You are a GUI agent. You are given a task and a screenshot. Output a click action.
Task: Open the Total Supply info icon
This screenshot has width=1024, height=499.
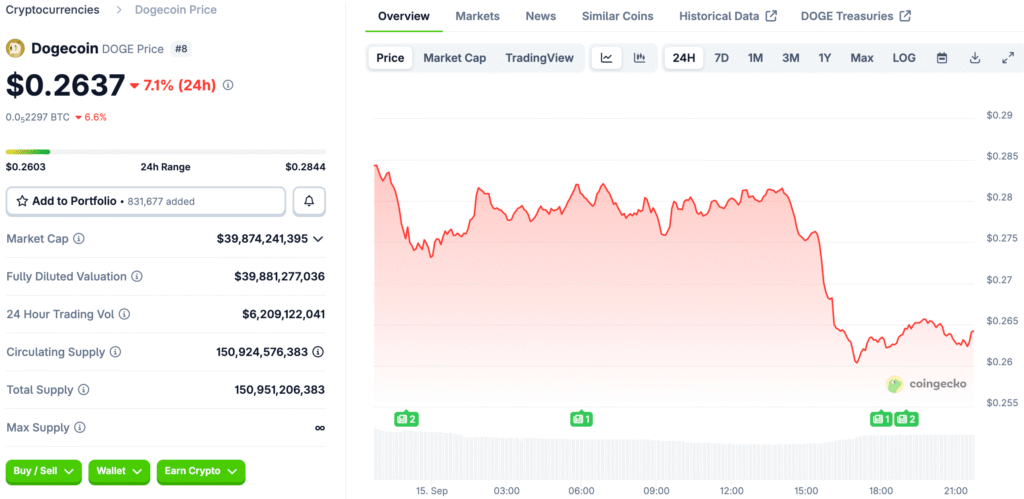84,390
